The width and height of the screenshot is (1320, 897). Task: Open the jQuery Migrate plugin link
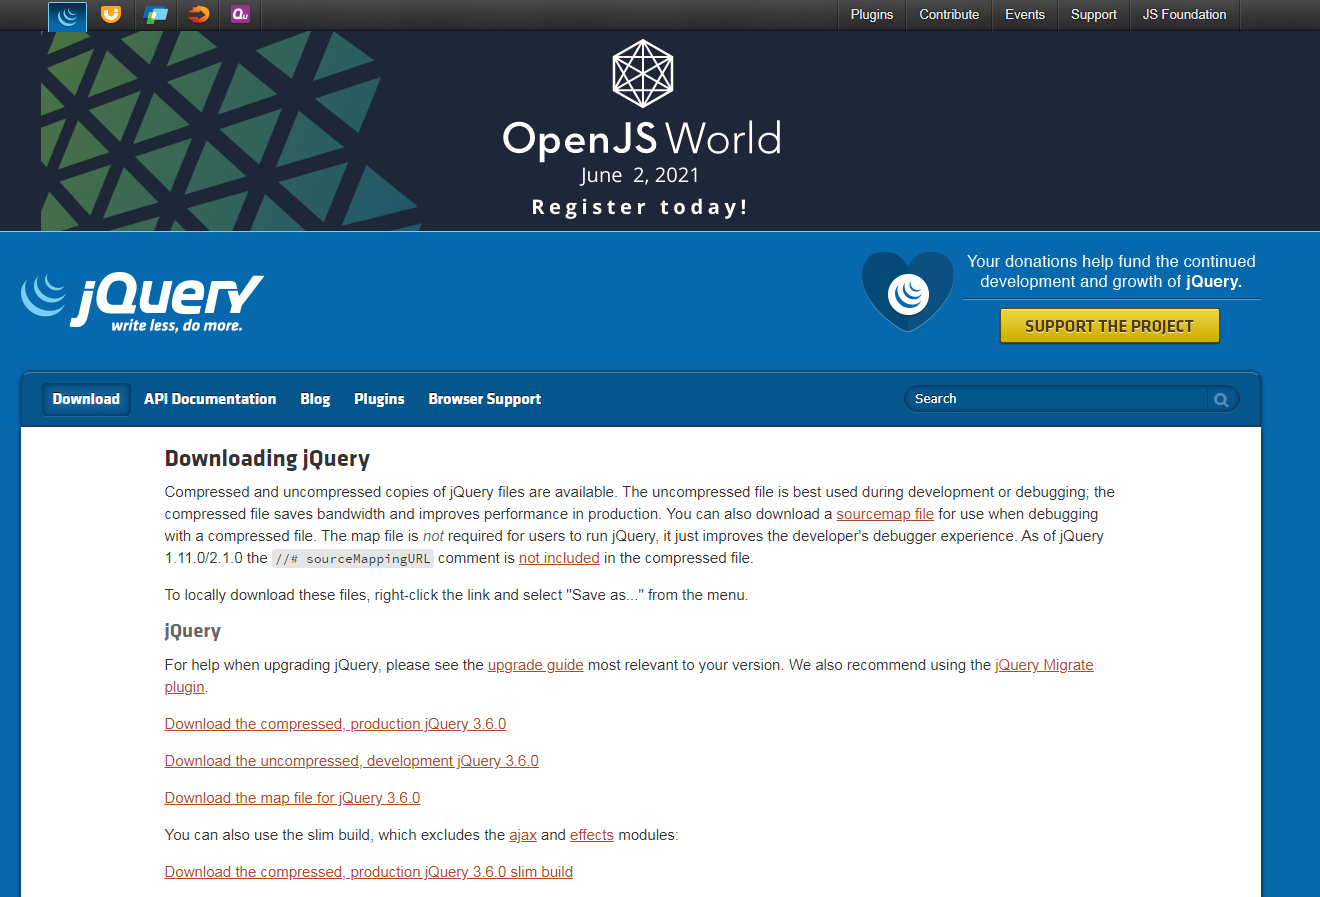pyautogui.click(x=1044, y=665)
